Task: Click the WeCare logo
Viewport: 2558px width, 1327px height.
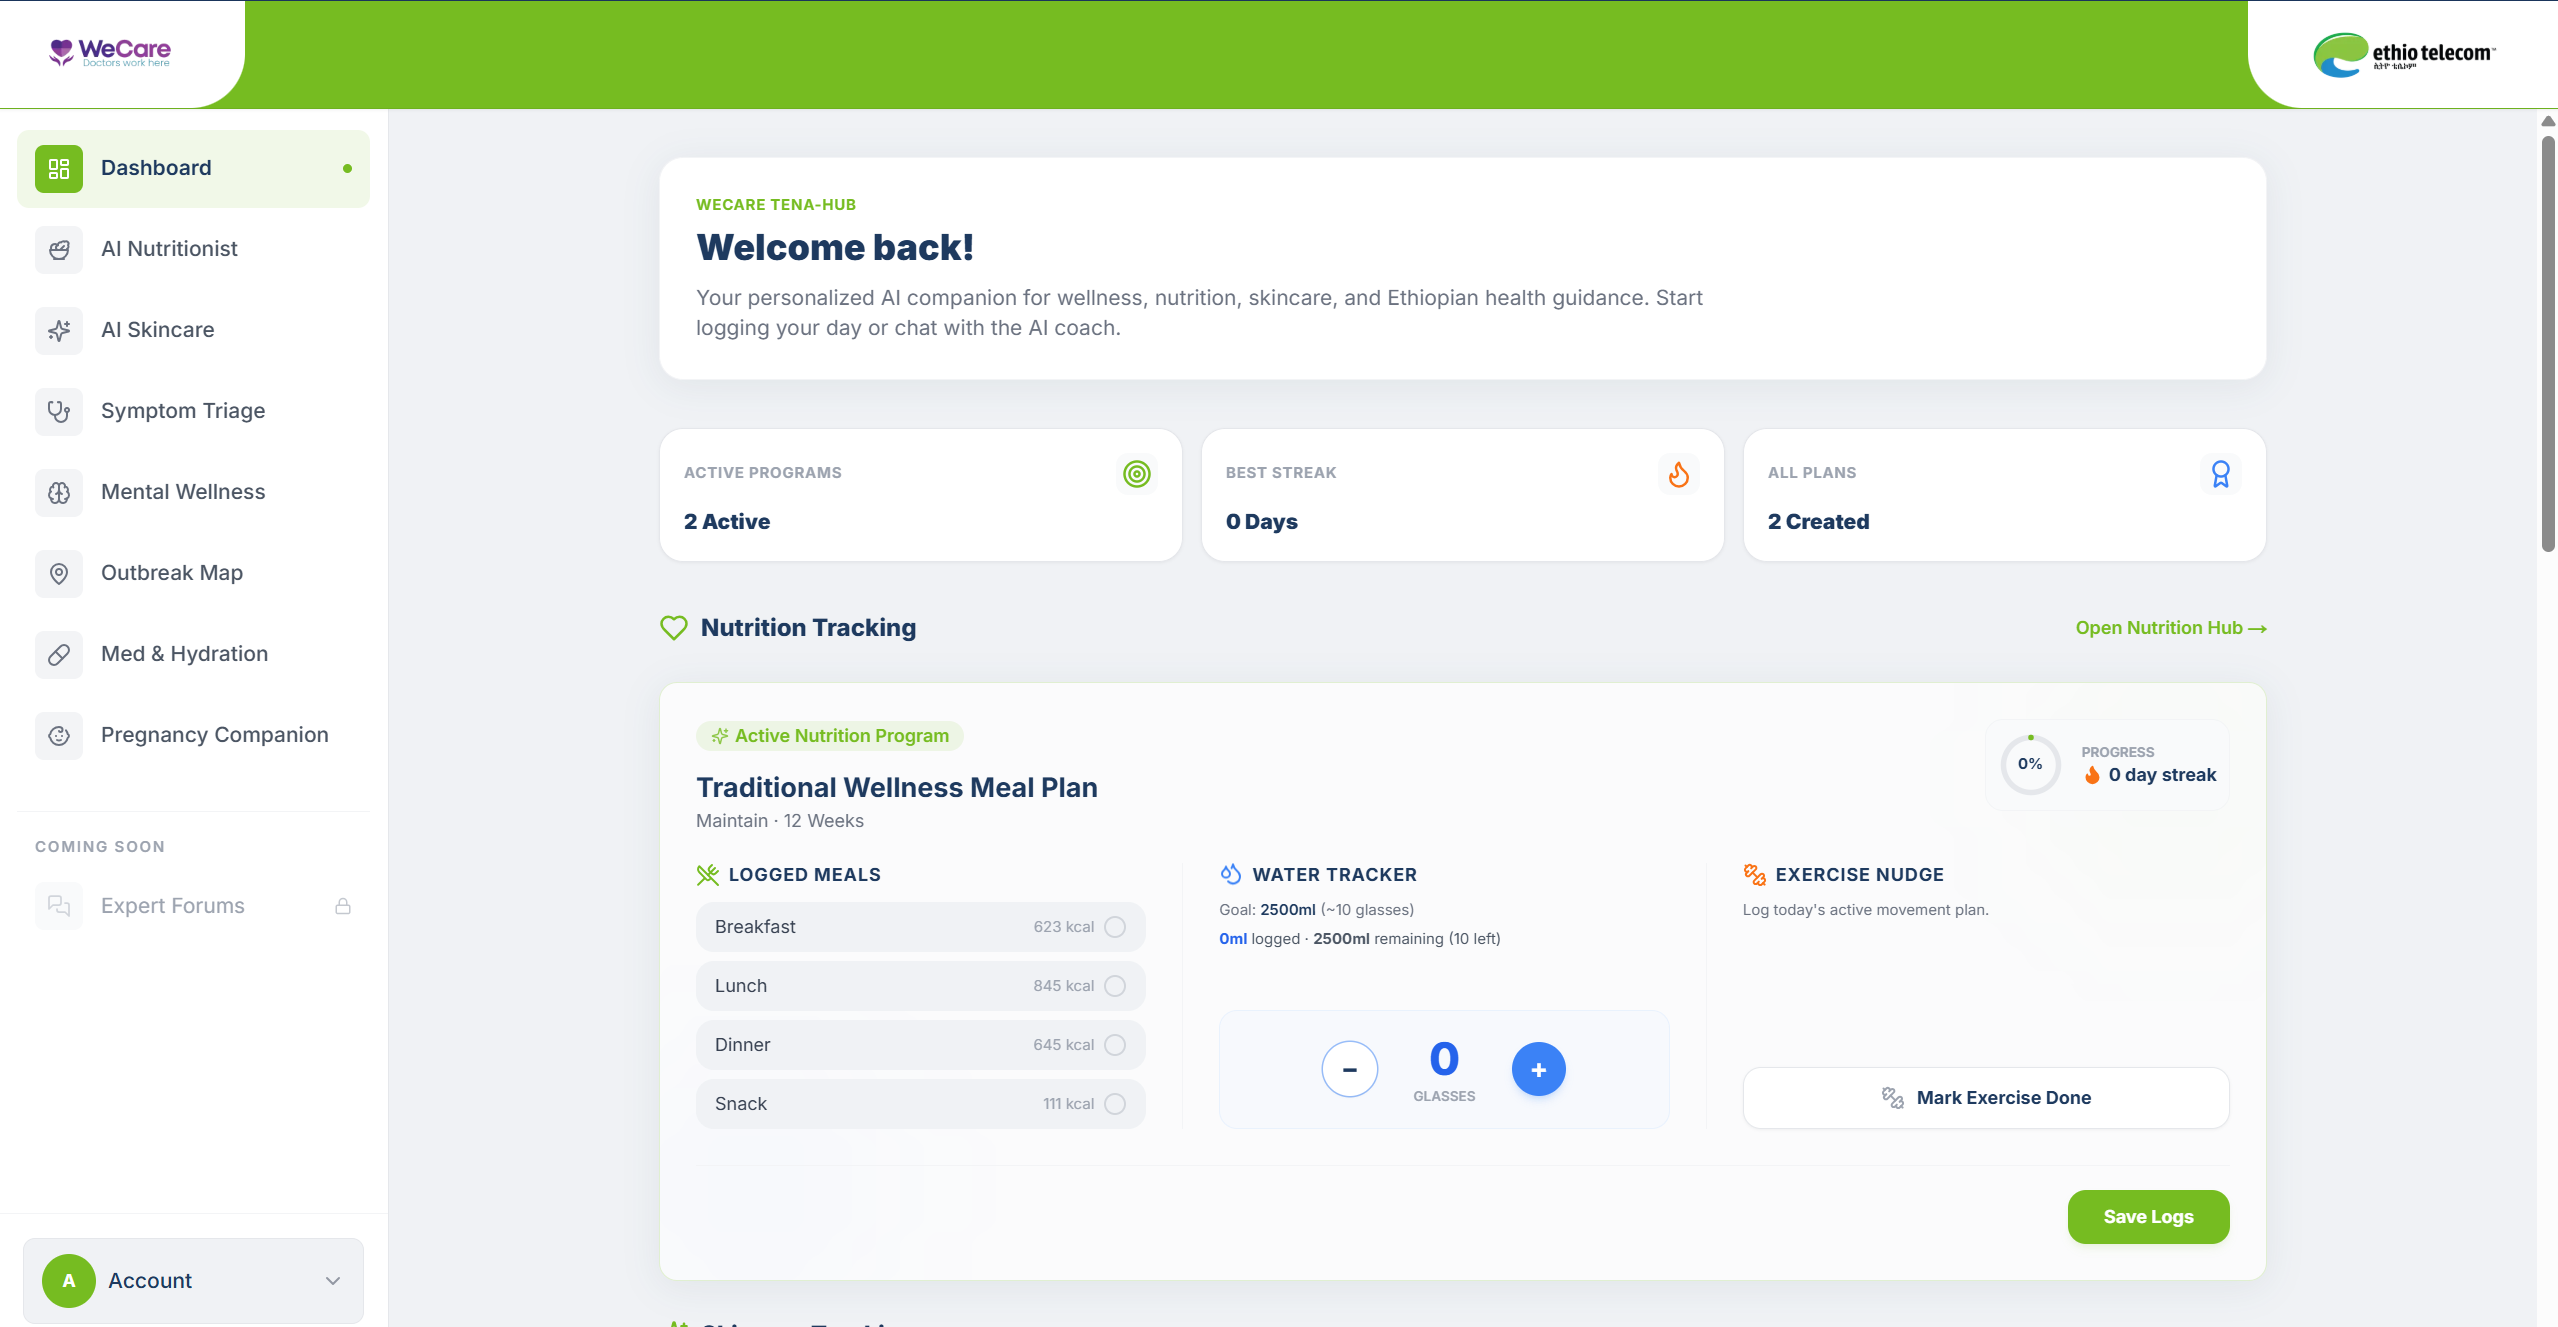Action: click(x=110, y=52)
